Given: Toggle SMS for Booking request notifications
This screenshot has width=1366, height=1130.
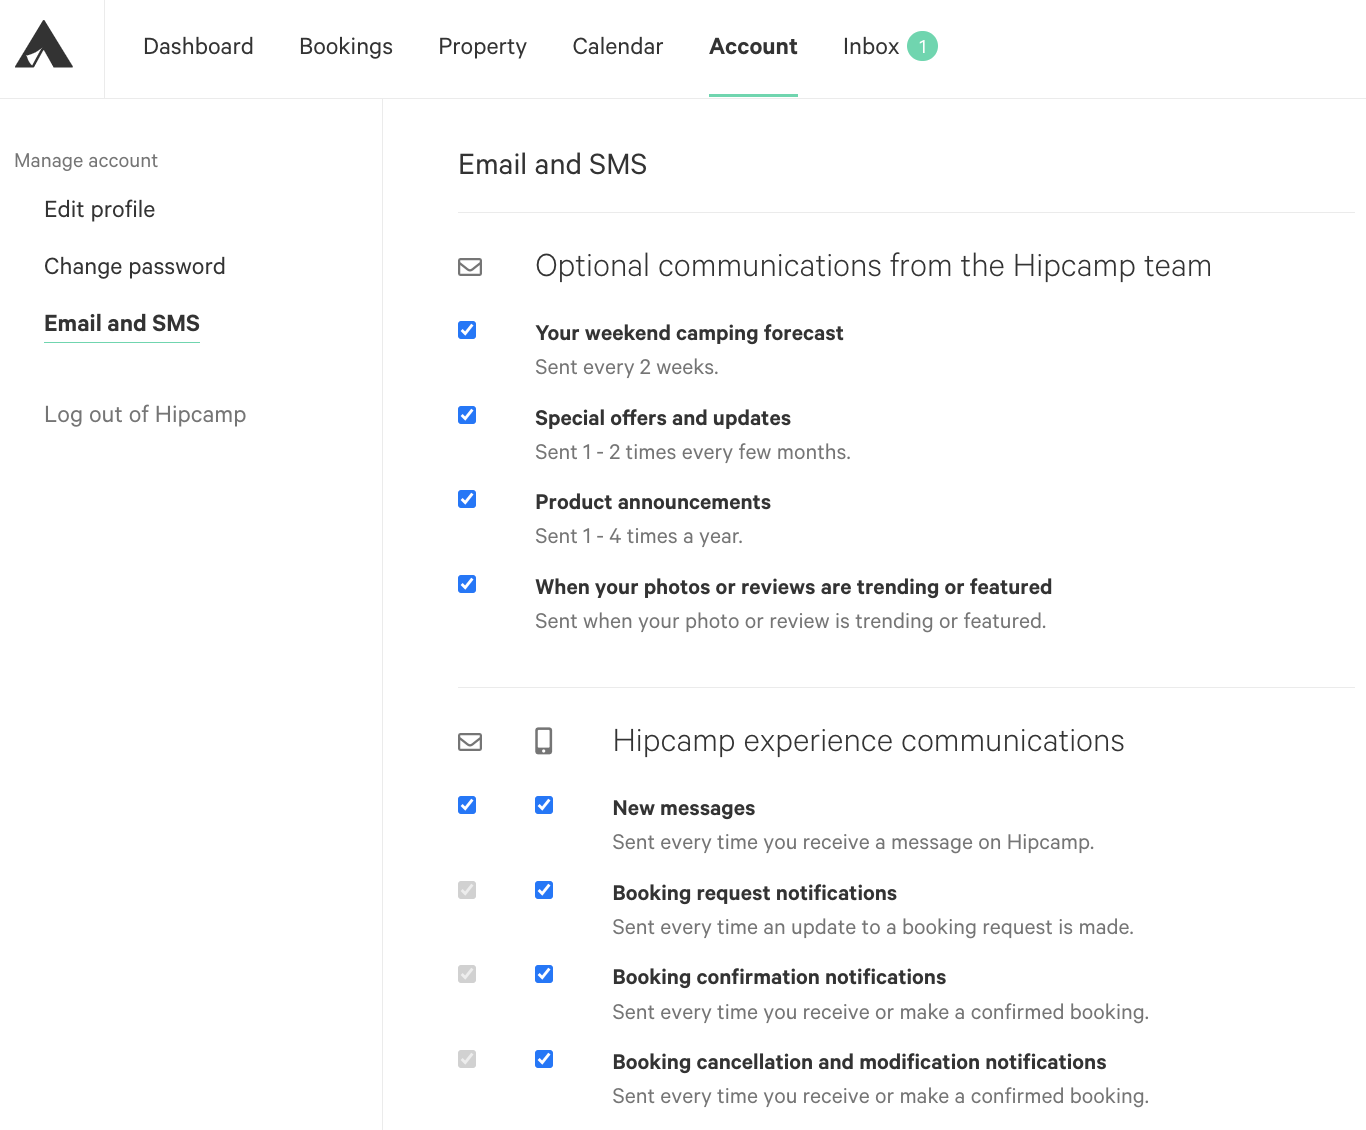Looking at the screenshot, I should [544, 890].
